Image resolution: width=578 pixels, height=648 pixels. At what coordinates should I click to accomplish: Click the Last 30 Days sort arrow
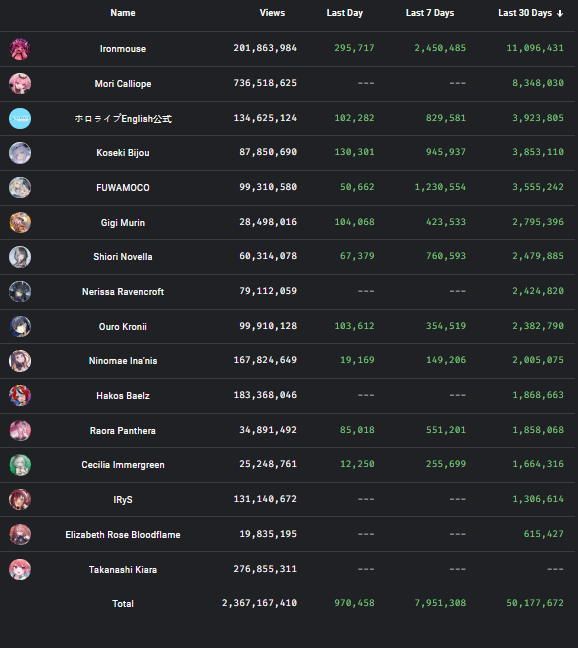click(x=560, y=14)
